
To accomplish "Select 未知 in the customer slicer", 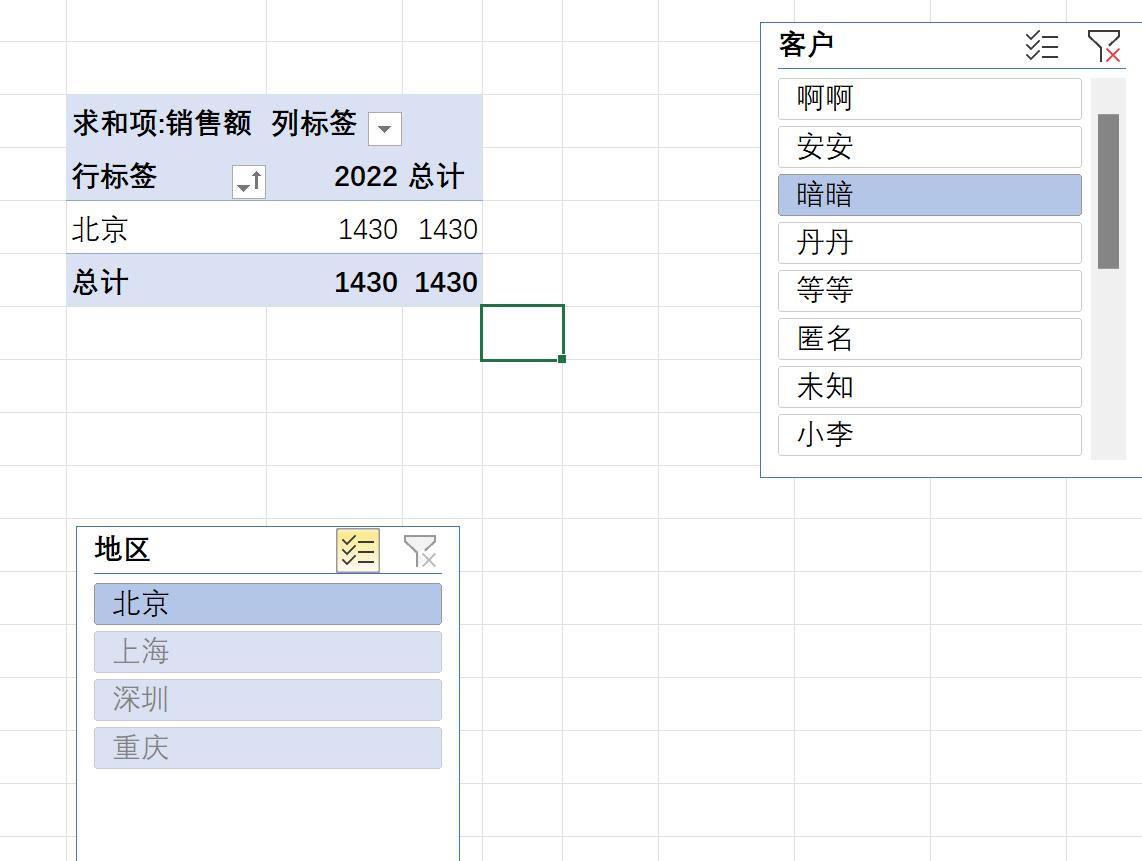I will point(928,386).
